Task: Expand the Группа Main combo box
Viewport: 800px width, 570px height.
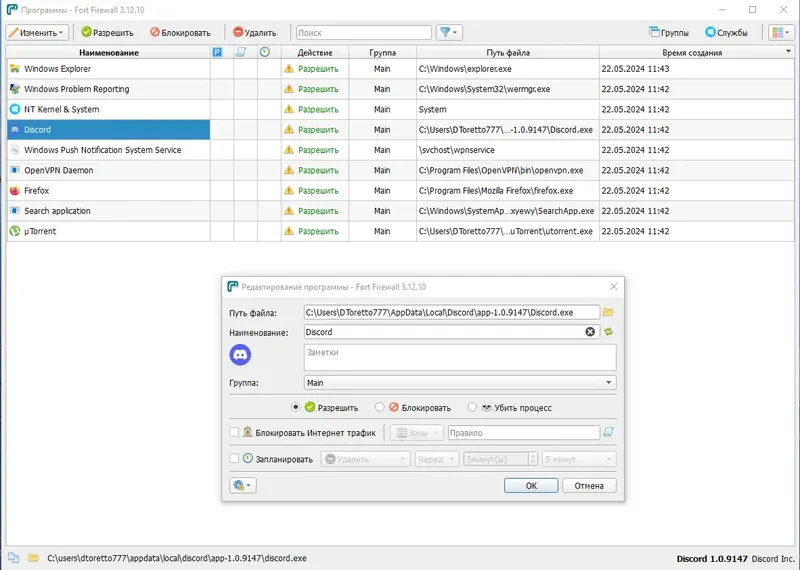Action: click(460, 383)
